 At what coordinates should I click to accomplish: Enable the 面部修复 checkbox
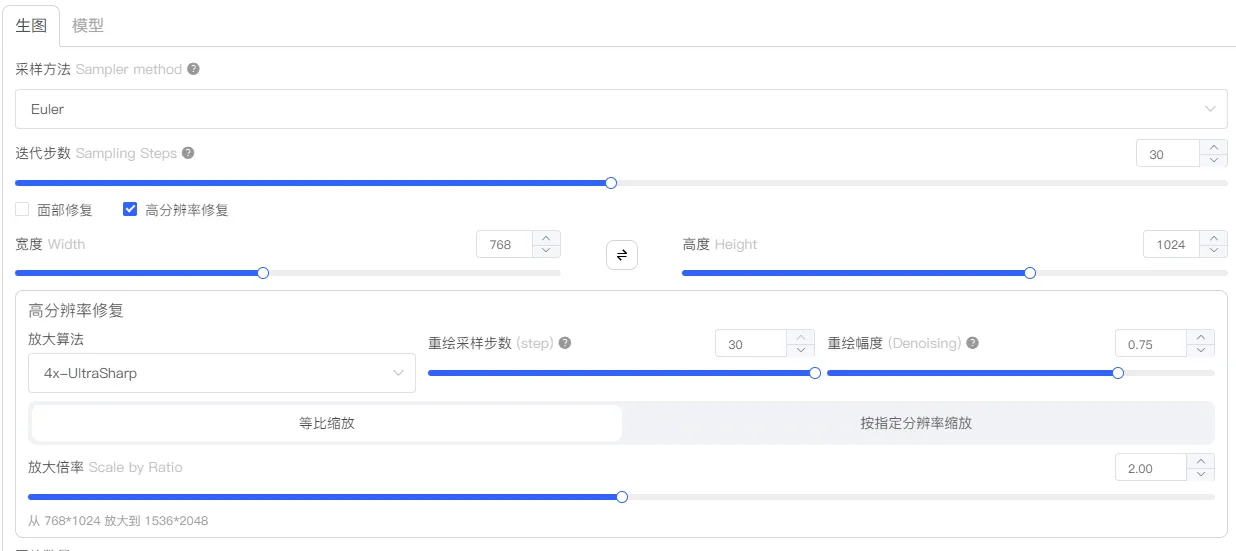(x=22, y=210)
